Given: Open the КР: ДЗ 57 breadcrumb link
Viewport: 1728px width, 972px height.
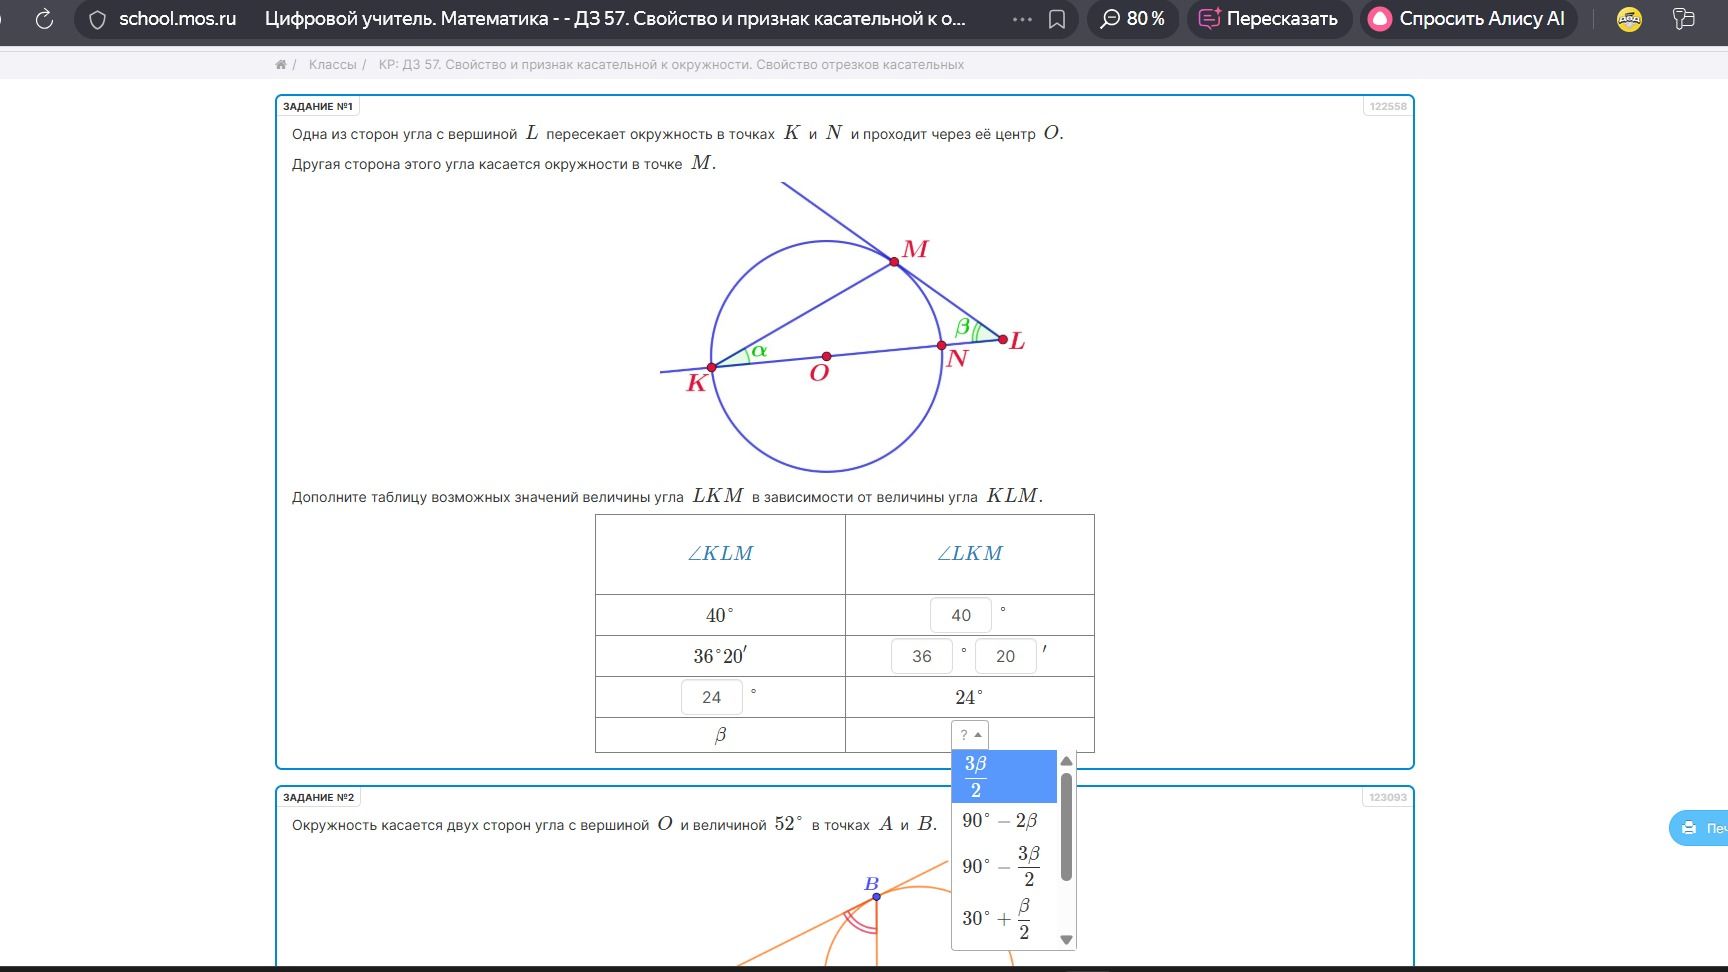Looking at the screenshot, I should tap(671, 65).
